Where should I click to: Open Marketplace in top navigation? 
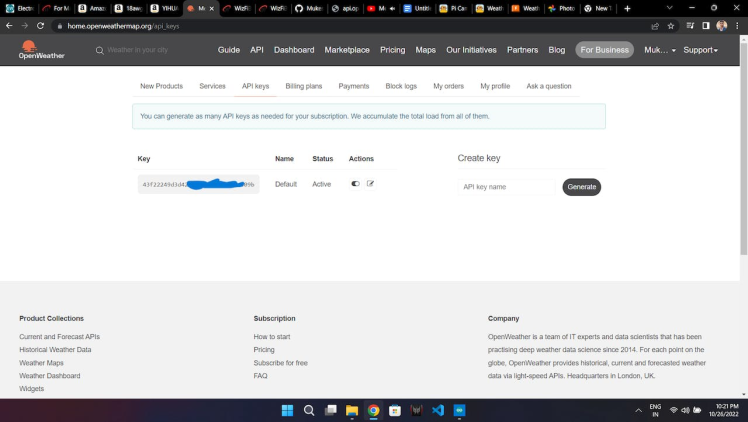[347, 50]
